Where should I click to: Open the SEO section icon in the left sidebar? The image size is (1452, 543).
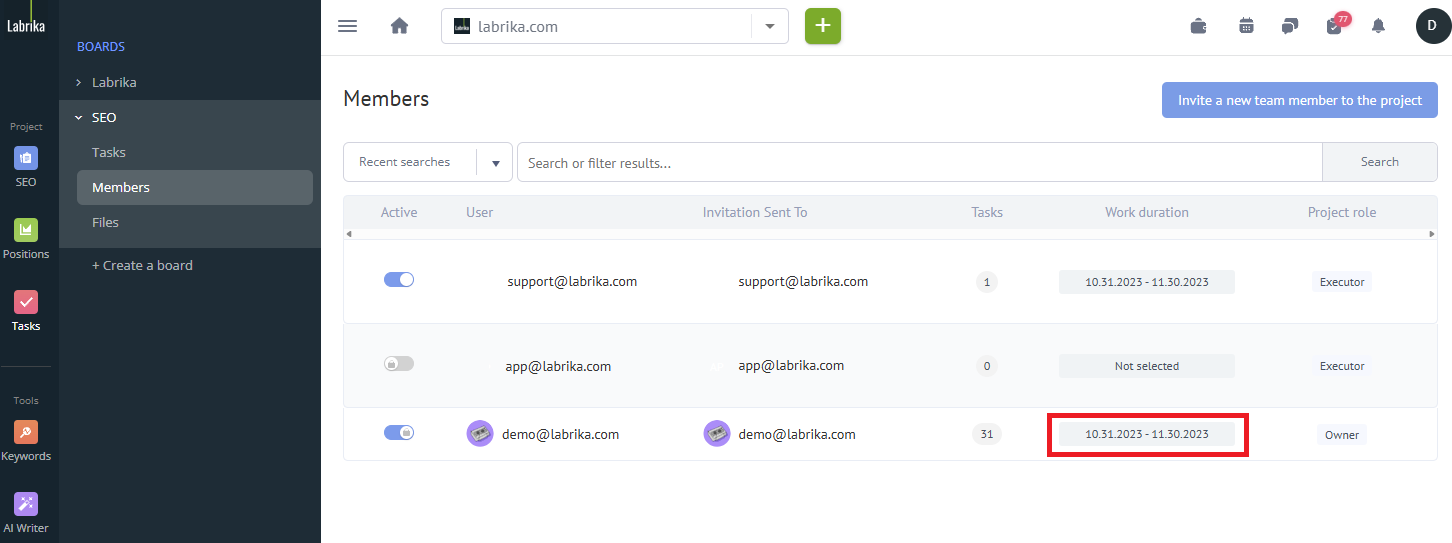pyautogui.click(x=26, y=158)
